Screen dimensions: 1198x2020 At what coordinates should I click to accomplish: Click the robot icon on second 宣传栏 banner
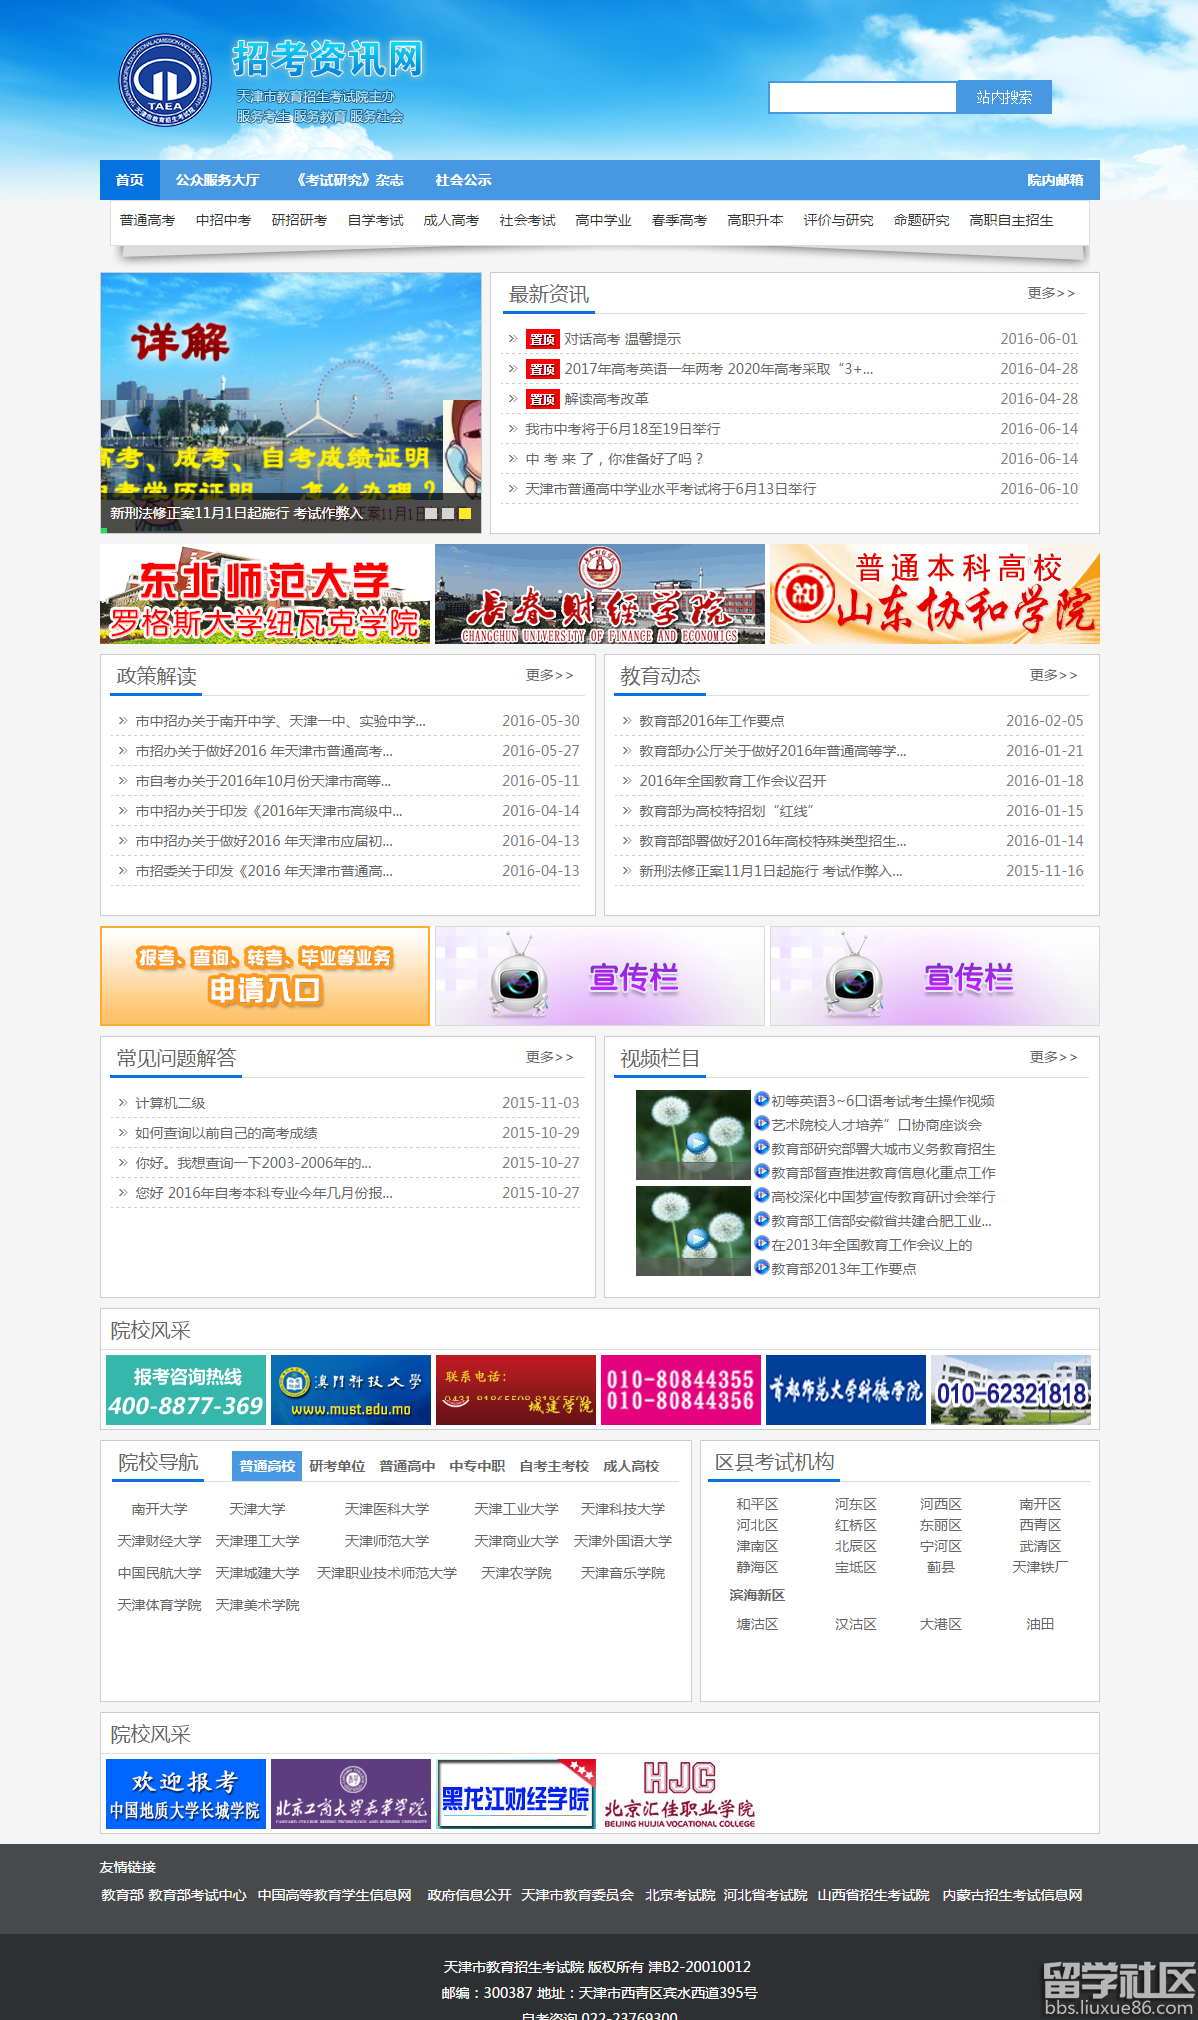pos(854,977)
